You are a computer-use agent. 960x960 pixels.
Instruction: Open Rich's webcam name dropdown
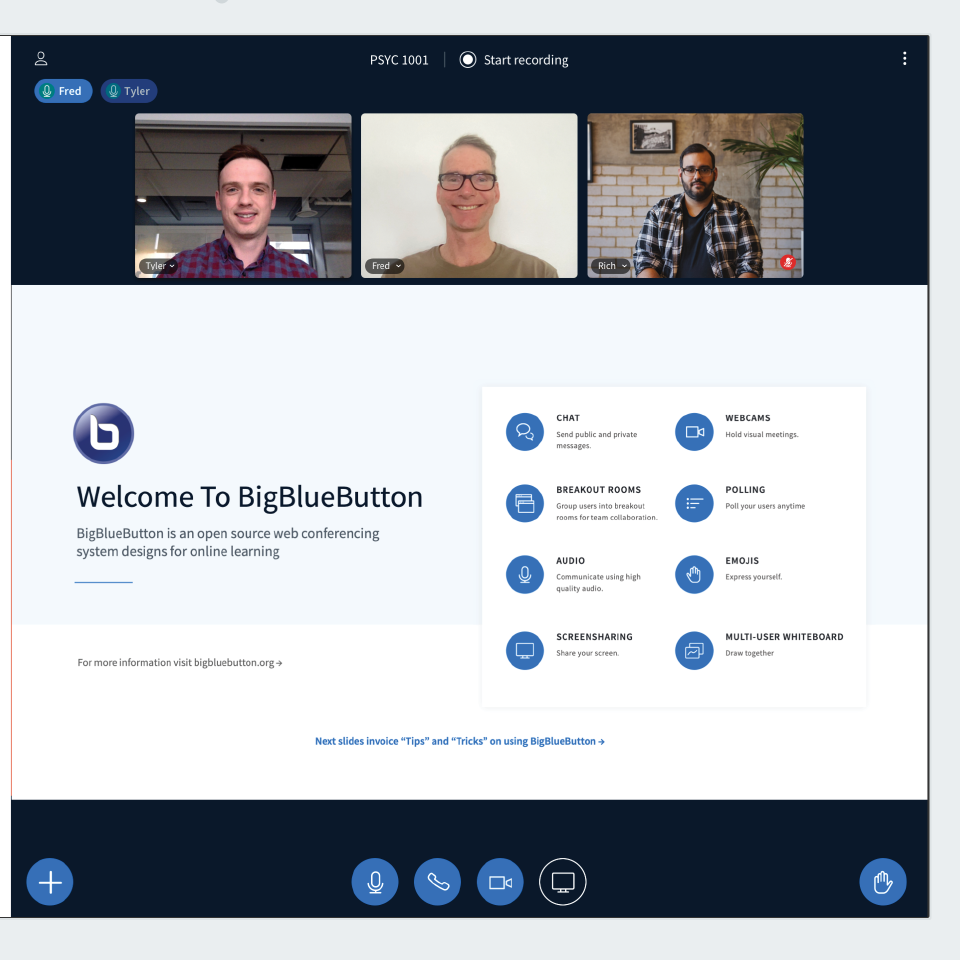point(611,266)
